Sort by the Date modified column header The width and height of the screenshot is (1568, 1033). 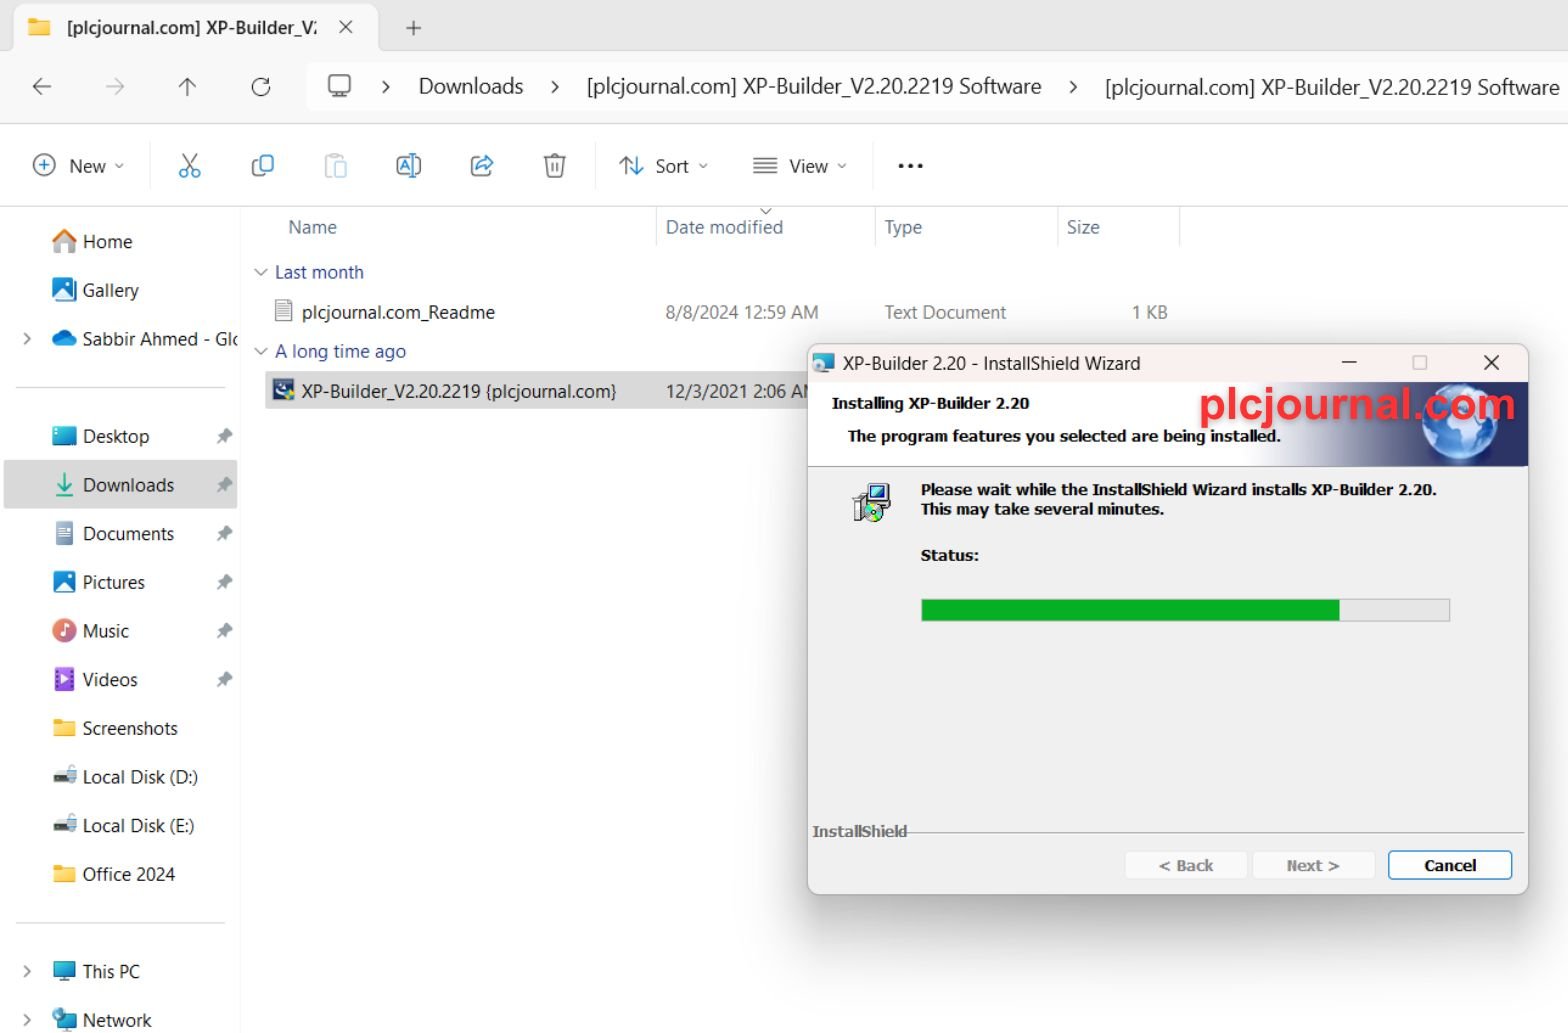[x=724, y=228]
